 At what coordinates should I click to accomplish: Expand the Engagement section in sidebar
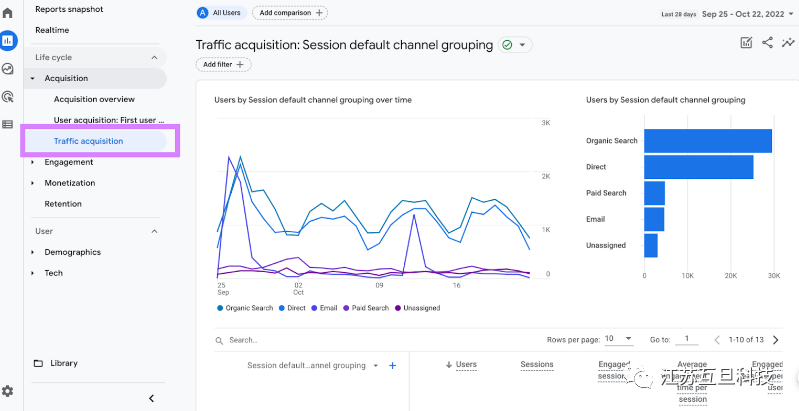(69, 162)
